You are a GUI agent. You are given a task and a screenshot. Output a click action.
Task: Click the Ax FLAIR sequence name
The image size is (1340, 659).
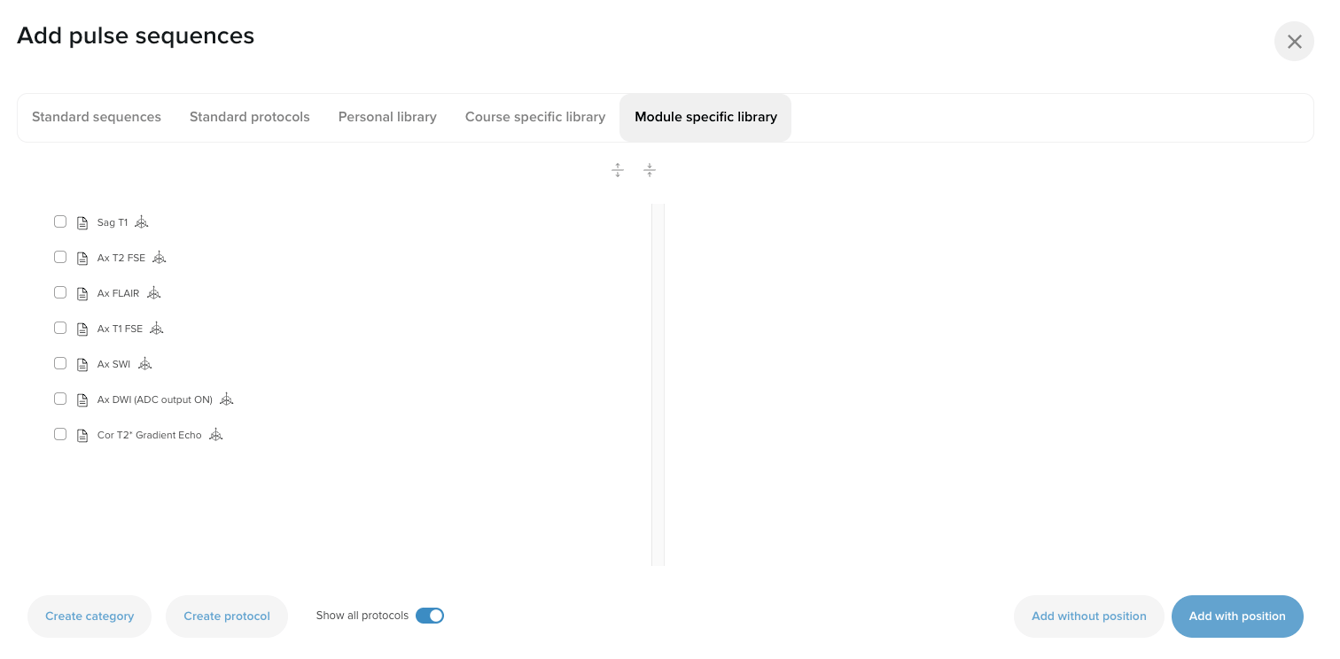pyautogui.click(x=118, y=293)
